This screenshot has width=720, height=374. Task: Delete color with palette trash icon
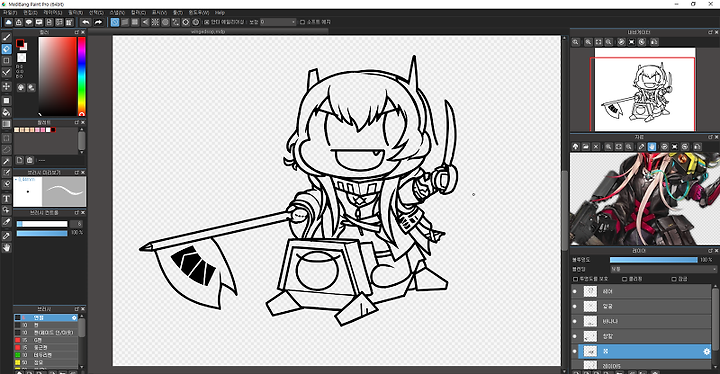[x=30, y=160]
